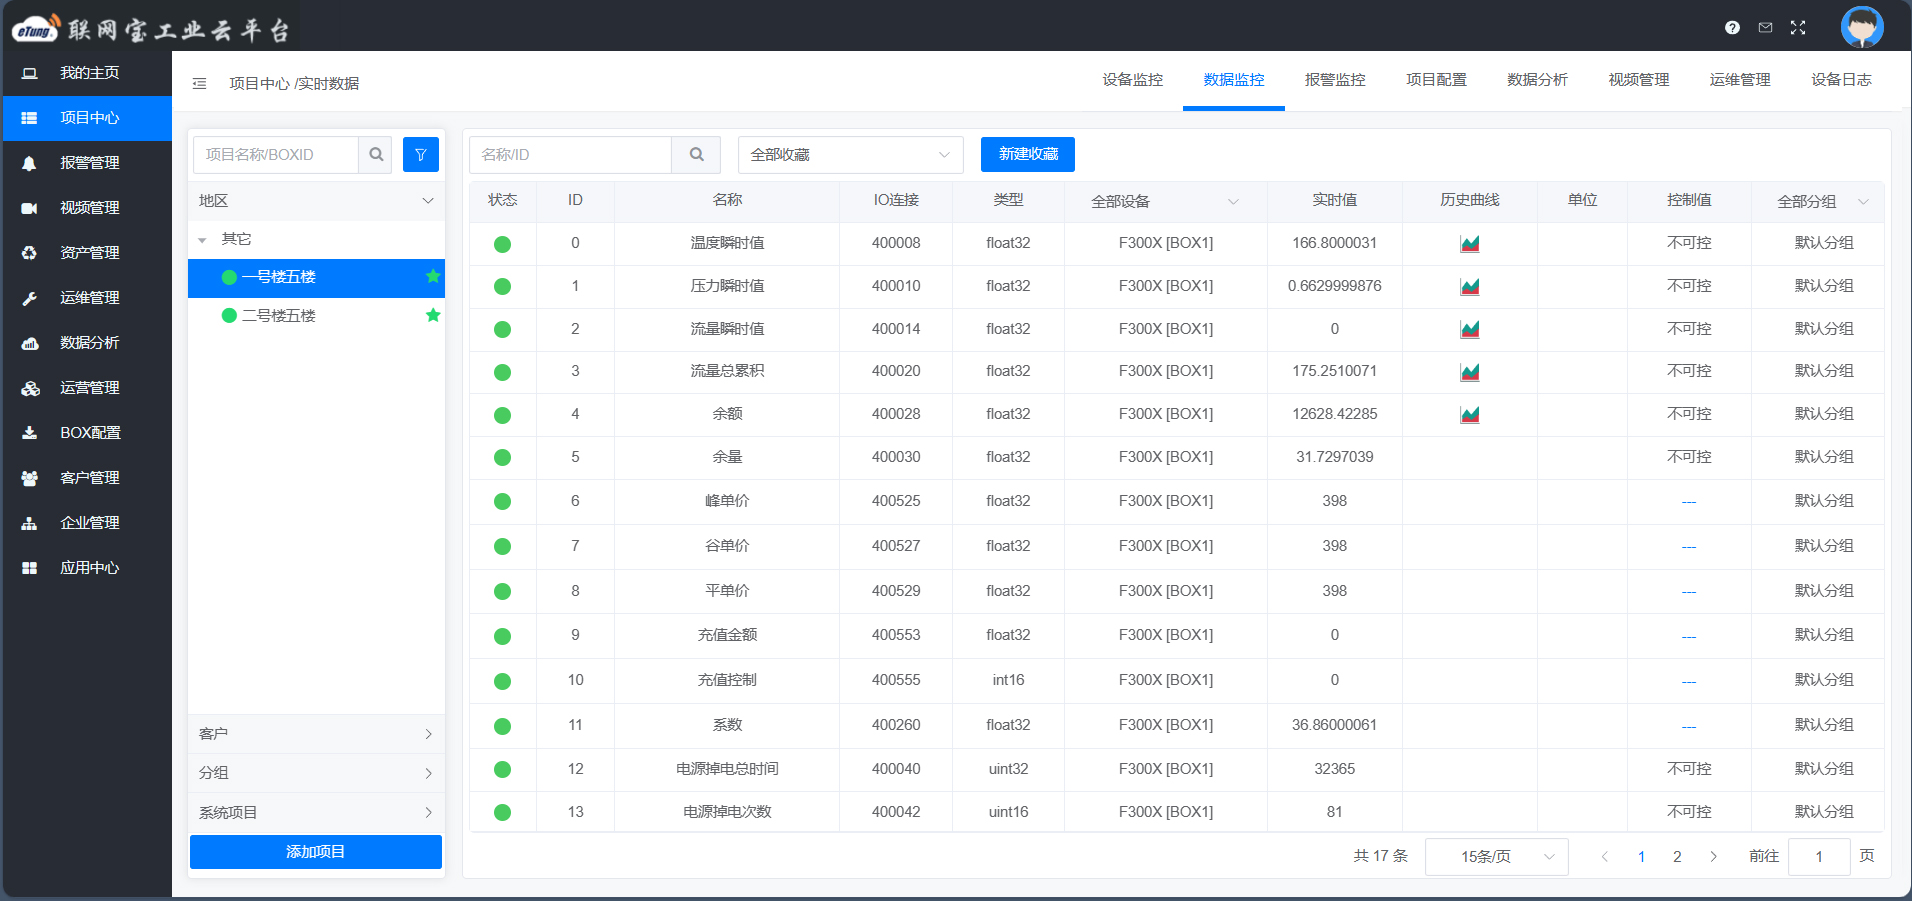Screen dimensions: 1912x901
Task: Select project 二号楼五楼 in tree
Action: pos(316,316)
